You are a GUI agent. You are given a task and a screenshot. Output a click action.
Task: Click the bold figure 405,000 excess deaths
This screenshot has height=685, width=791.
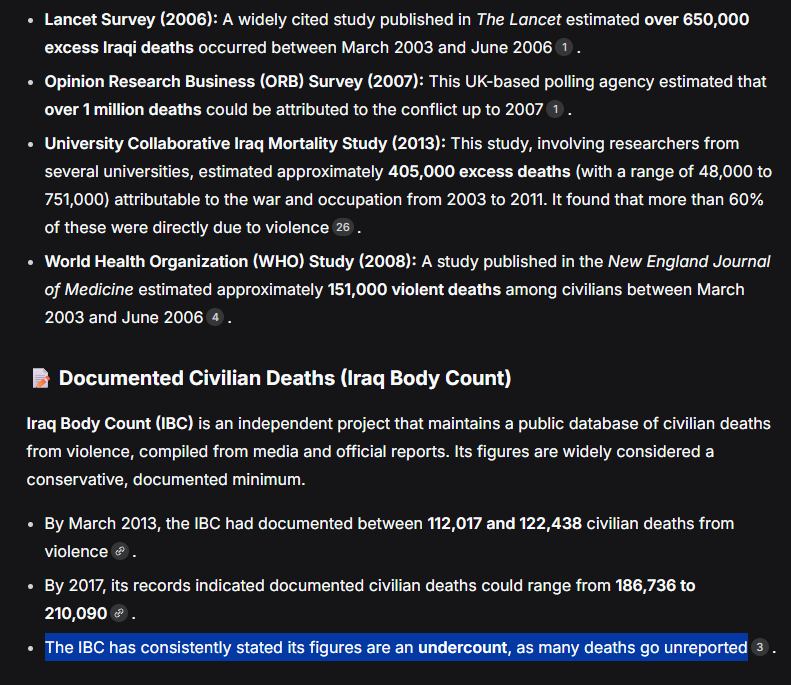(x=479, y=172)
